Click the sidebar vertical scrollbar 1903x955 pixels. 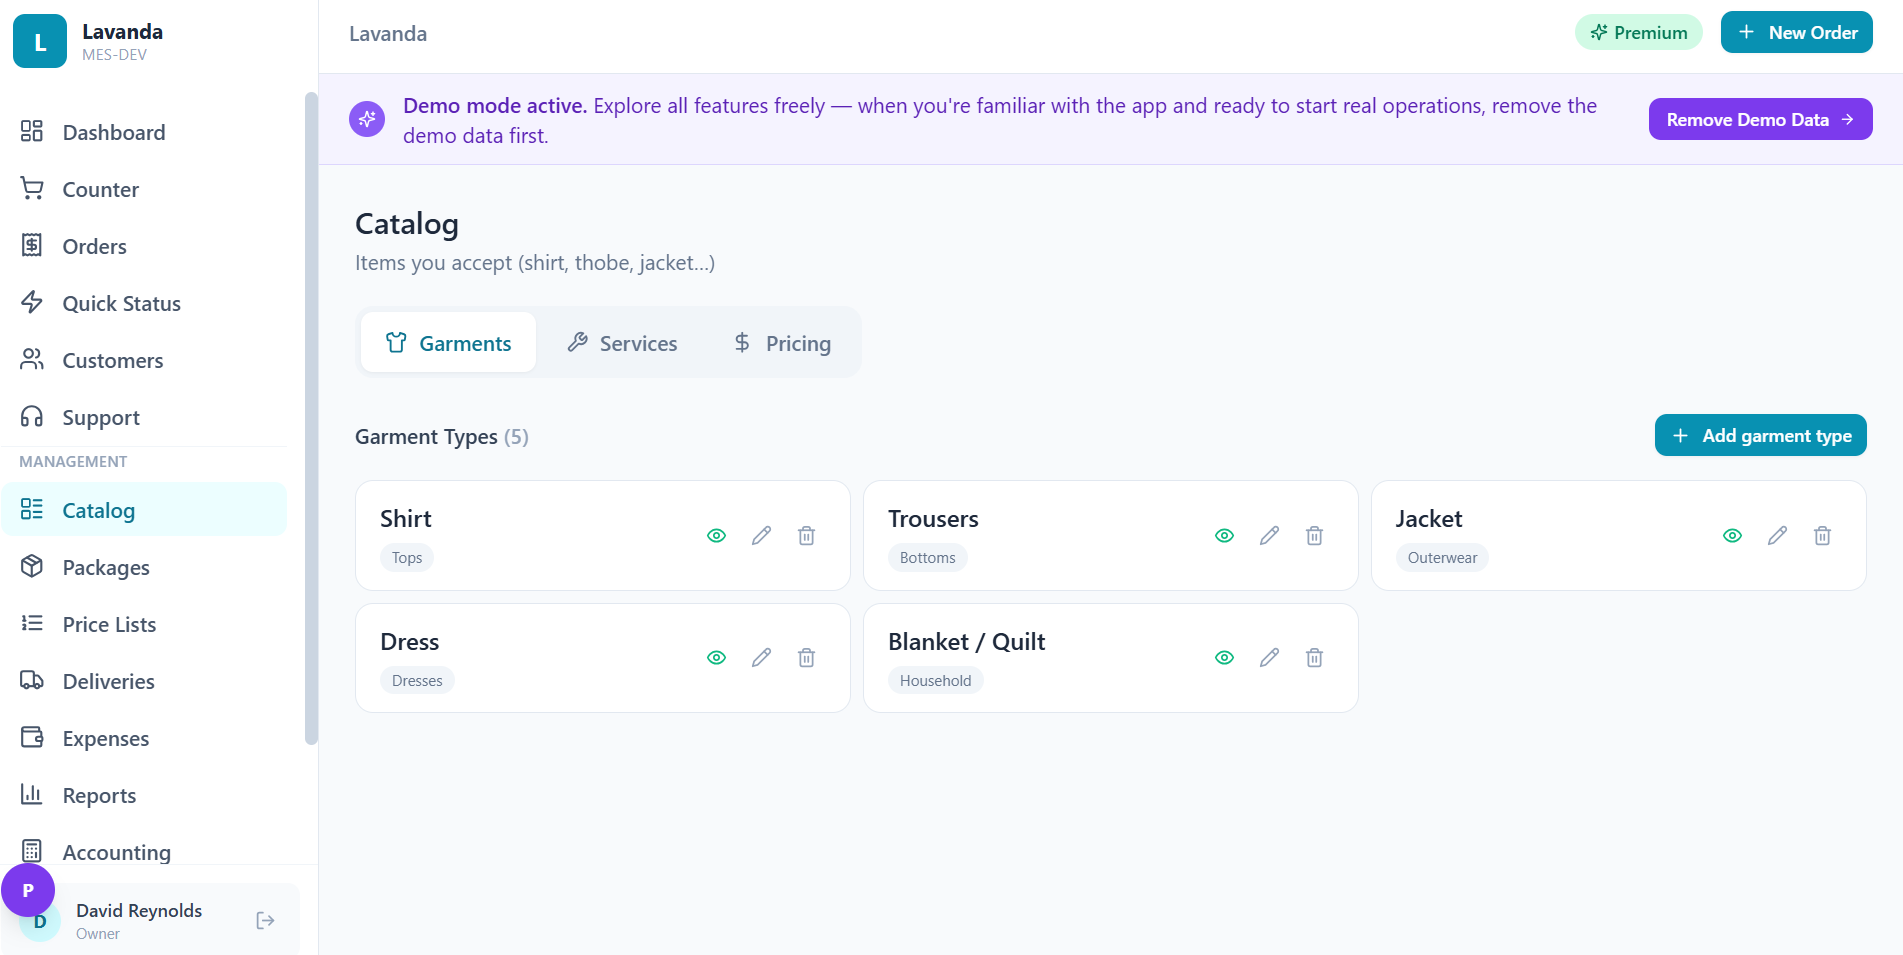point(311,418)
